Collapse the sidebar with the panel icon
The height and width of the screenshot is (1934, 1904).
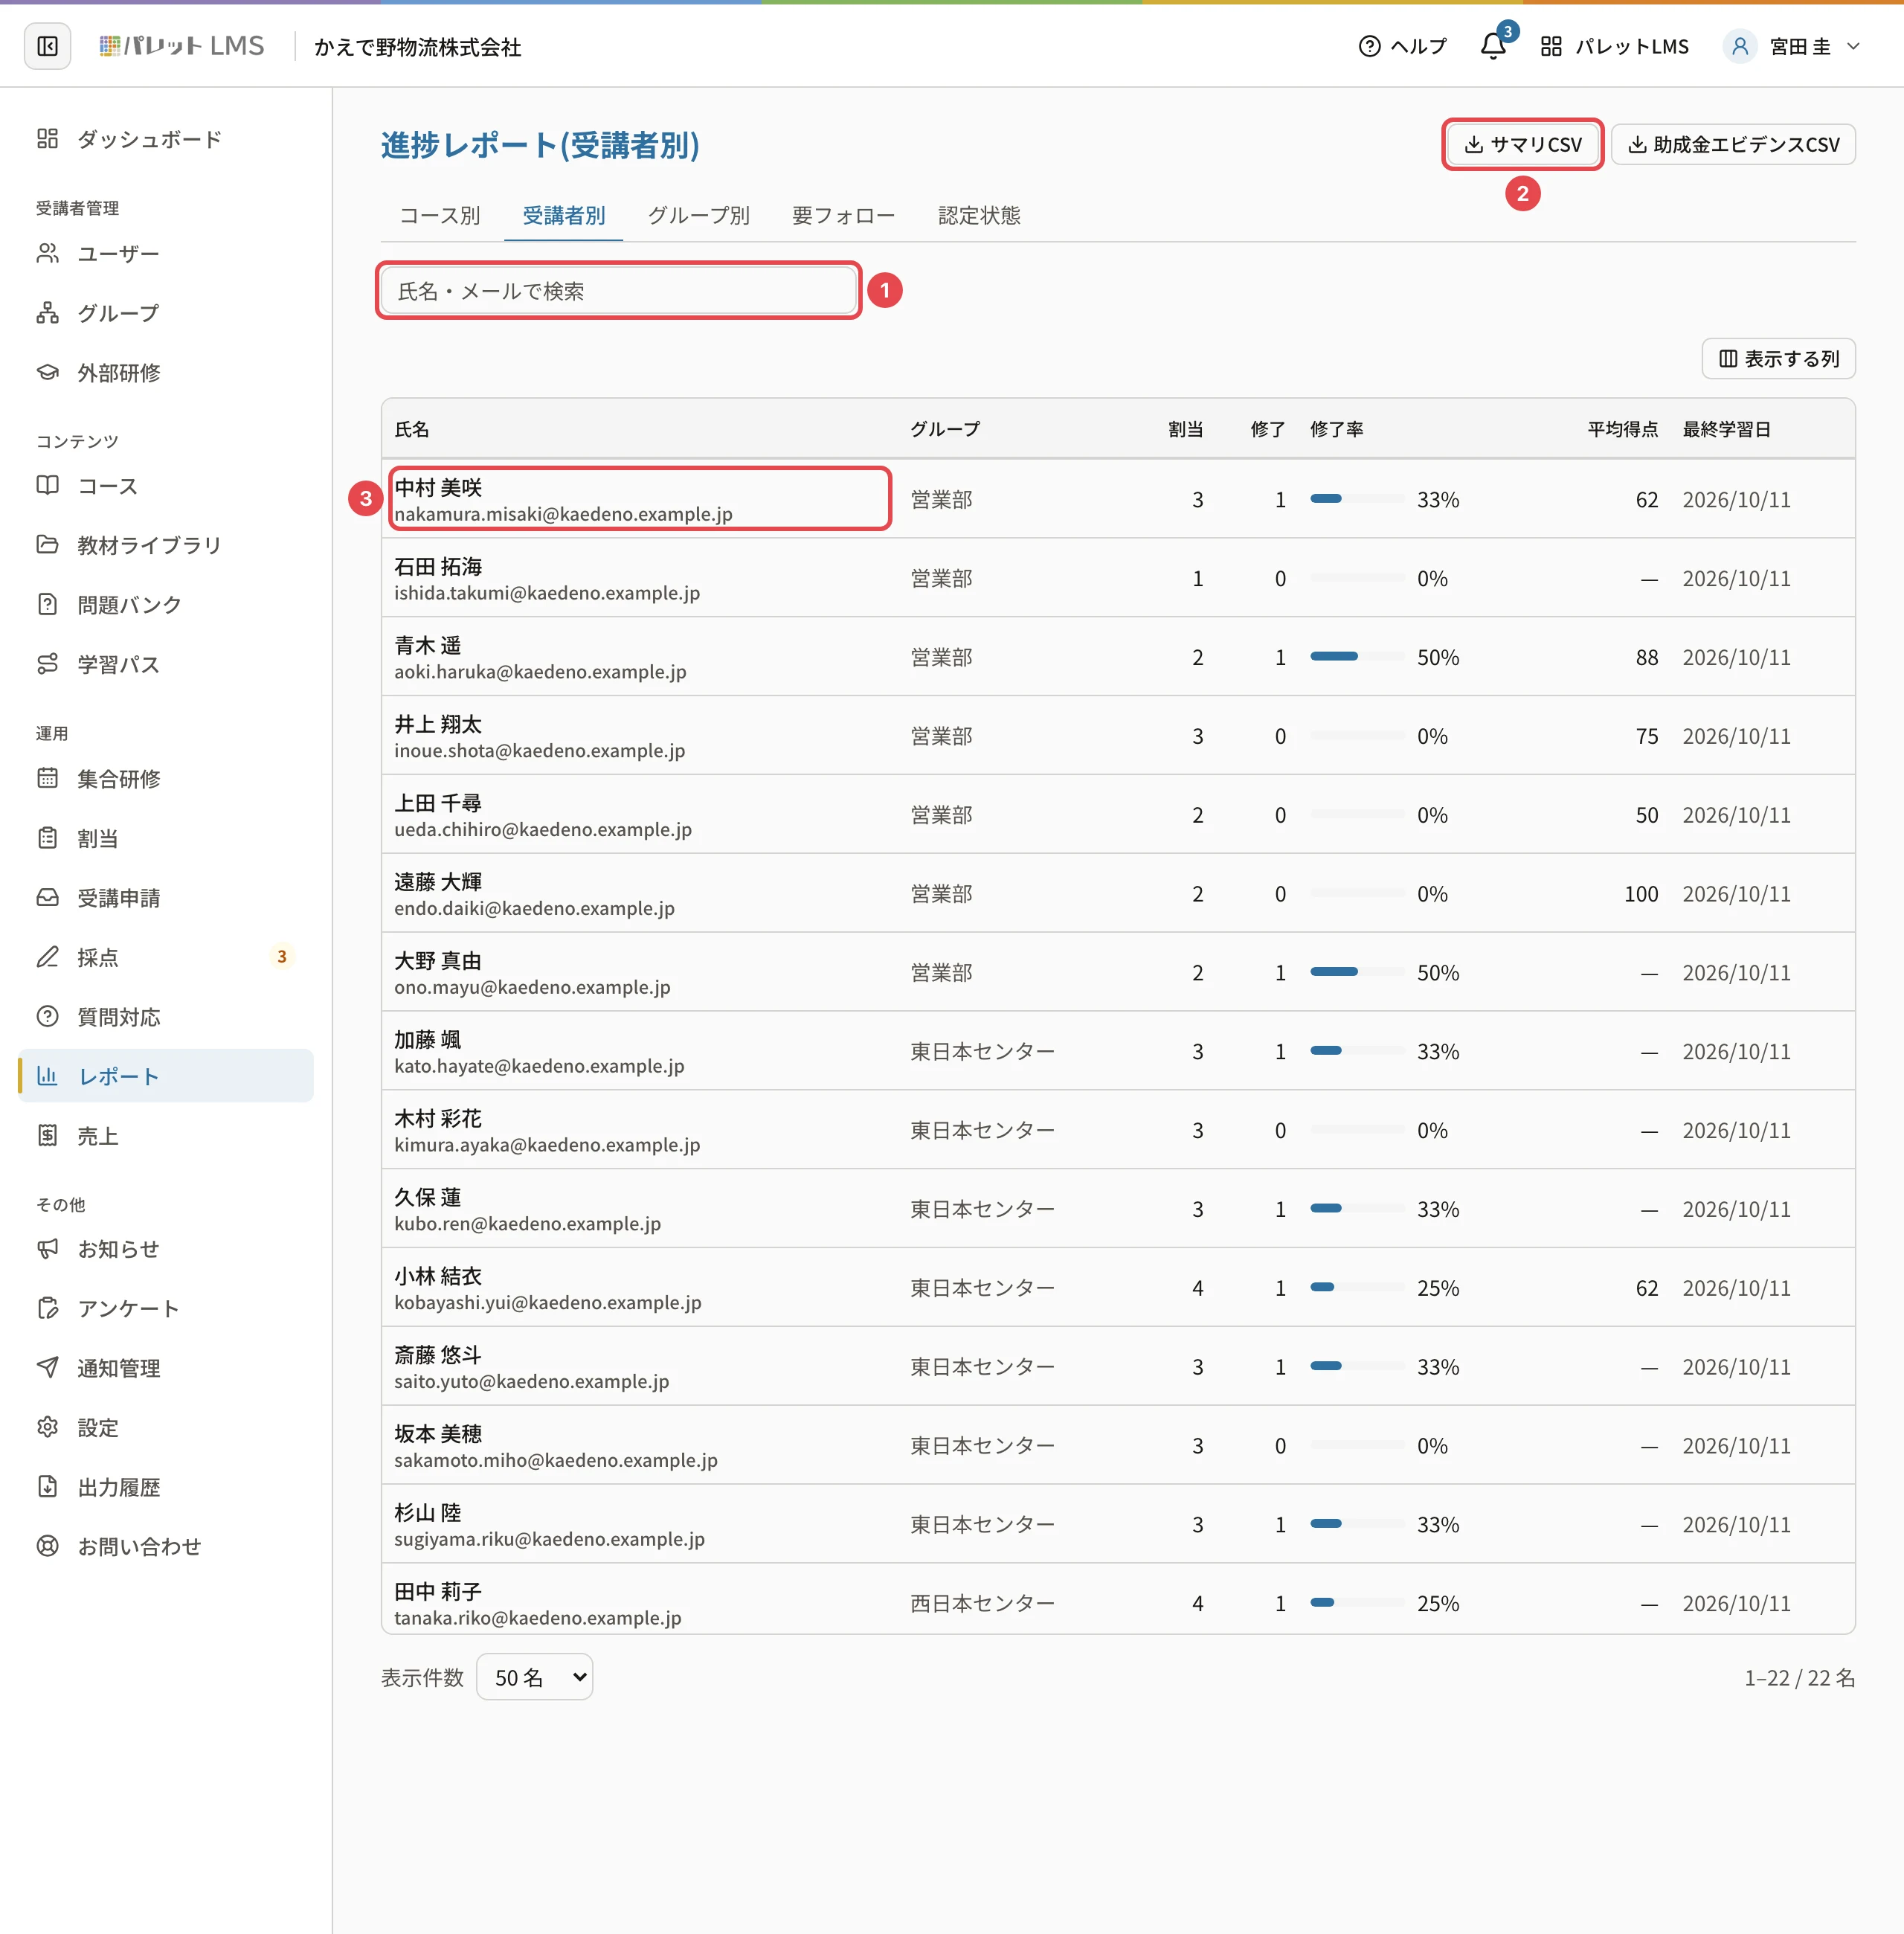click(47, 46)
